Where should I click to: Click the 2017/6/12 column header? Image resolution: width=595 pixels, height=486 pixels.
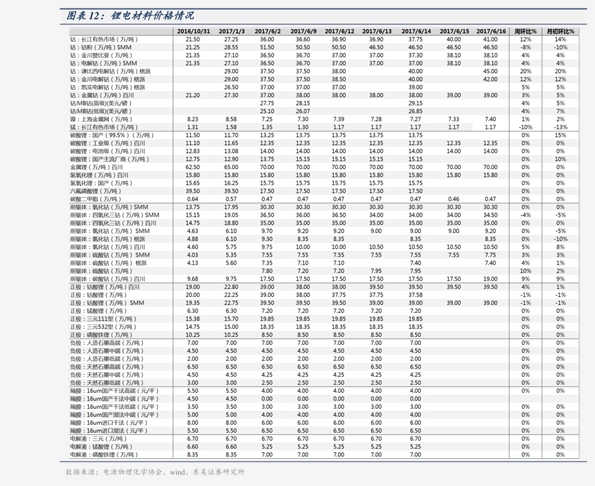pos(339,31)
